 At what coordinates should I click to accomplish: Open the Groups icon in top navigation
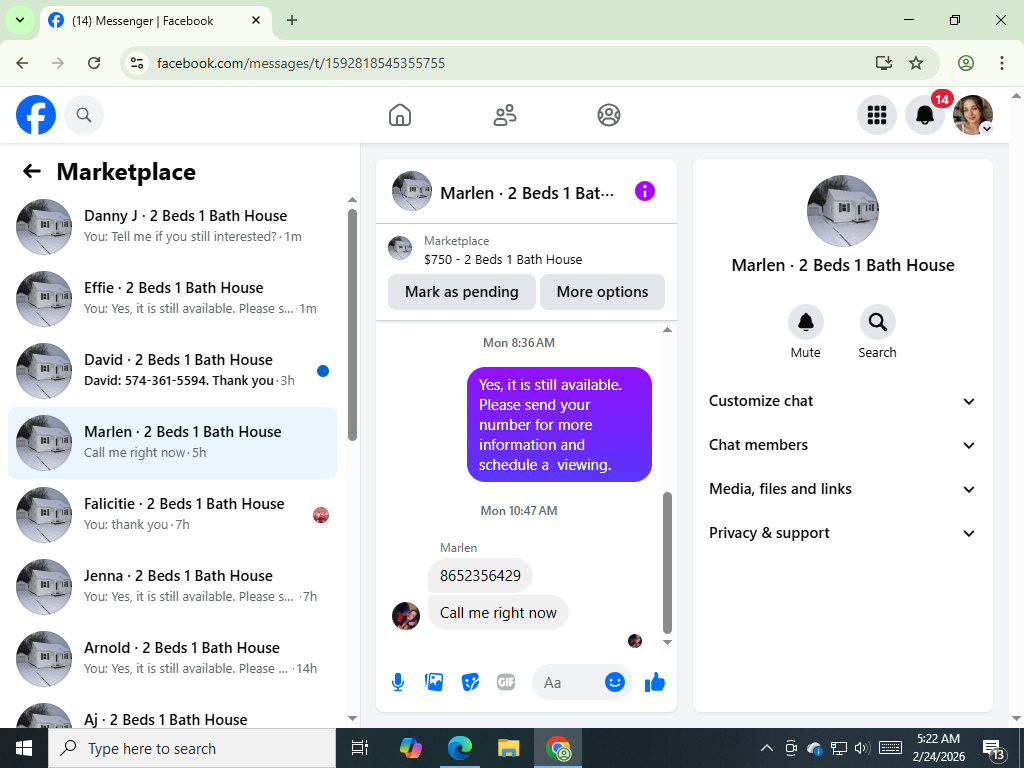pyautogui.click(x=609, y=115)
